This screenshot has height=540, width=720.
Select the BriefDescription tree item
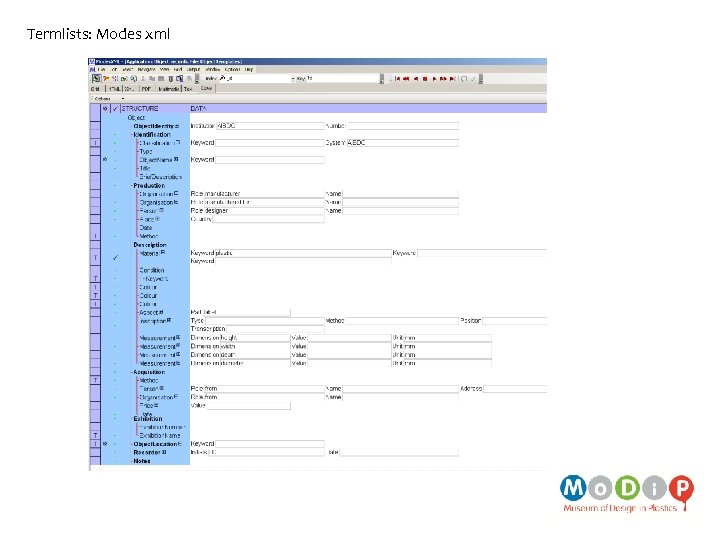161,177
